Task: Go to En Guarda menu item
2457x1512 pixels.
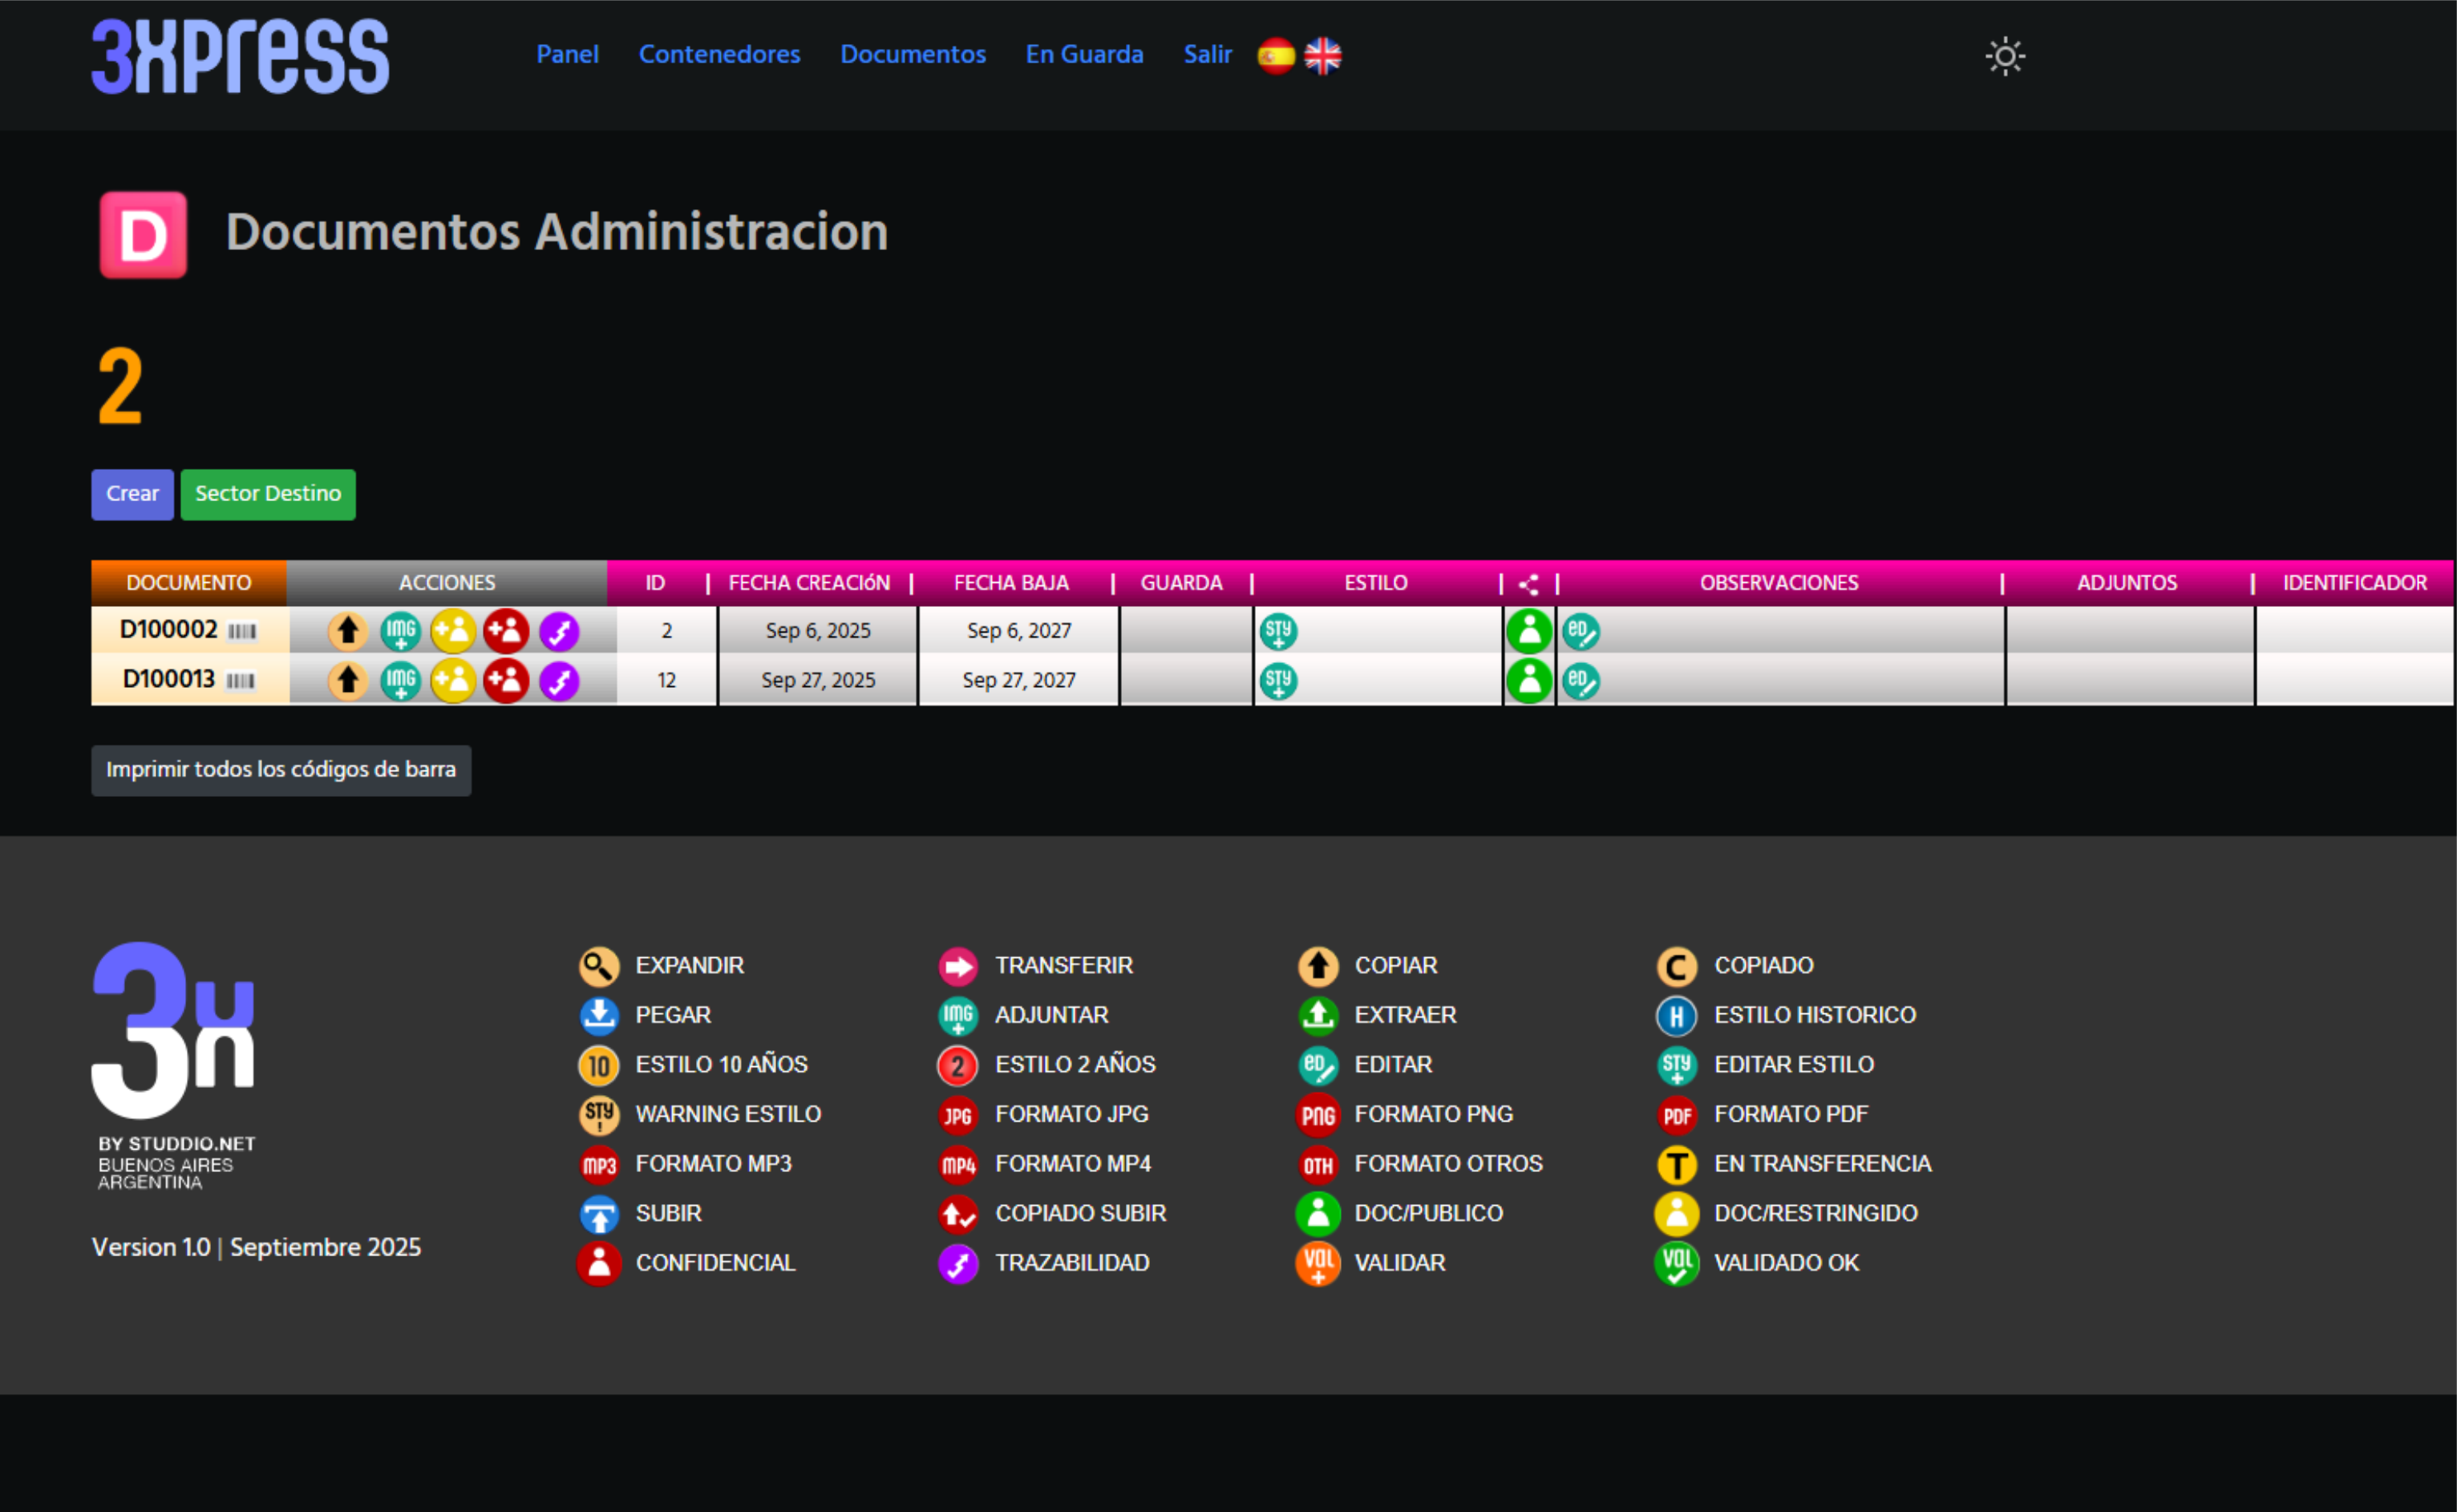Action: tap(1084, 54)
